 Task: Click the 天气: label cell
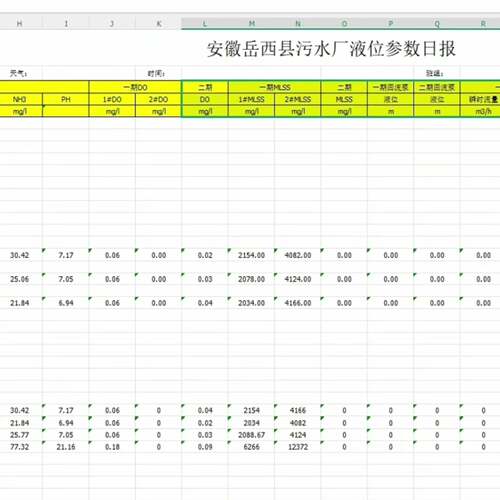19,73
